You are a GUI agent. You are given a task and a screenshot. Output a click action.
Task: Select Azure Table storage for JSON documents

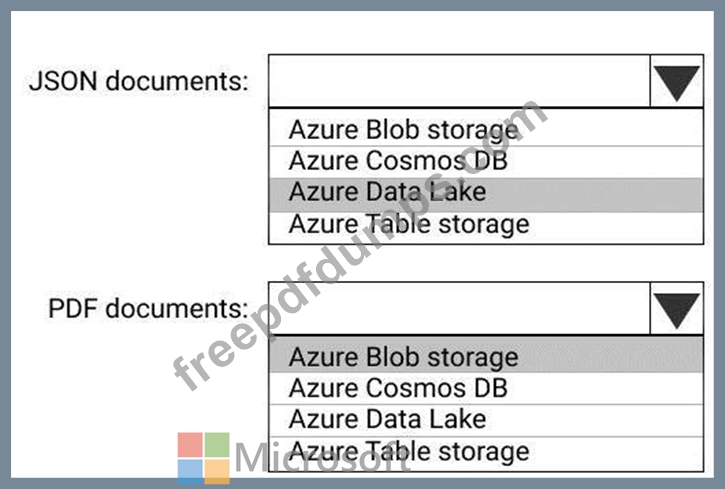point(486,226)
